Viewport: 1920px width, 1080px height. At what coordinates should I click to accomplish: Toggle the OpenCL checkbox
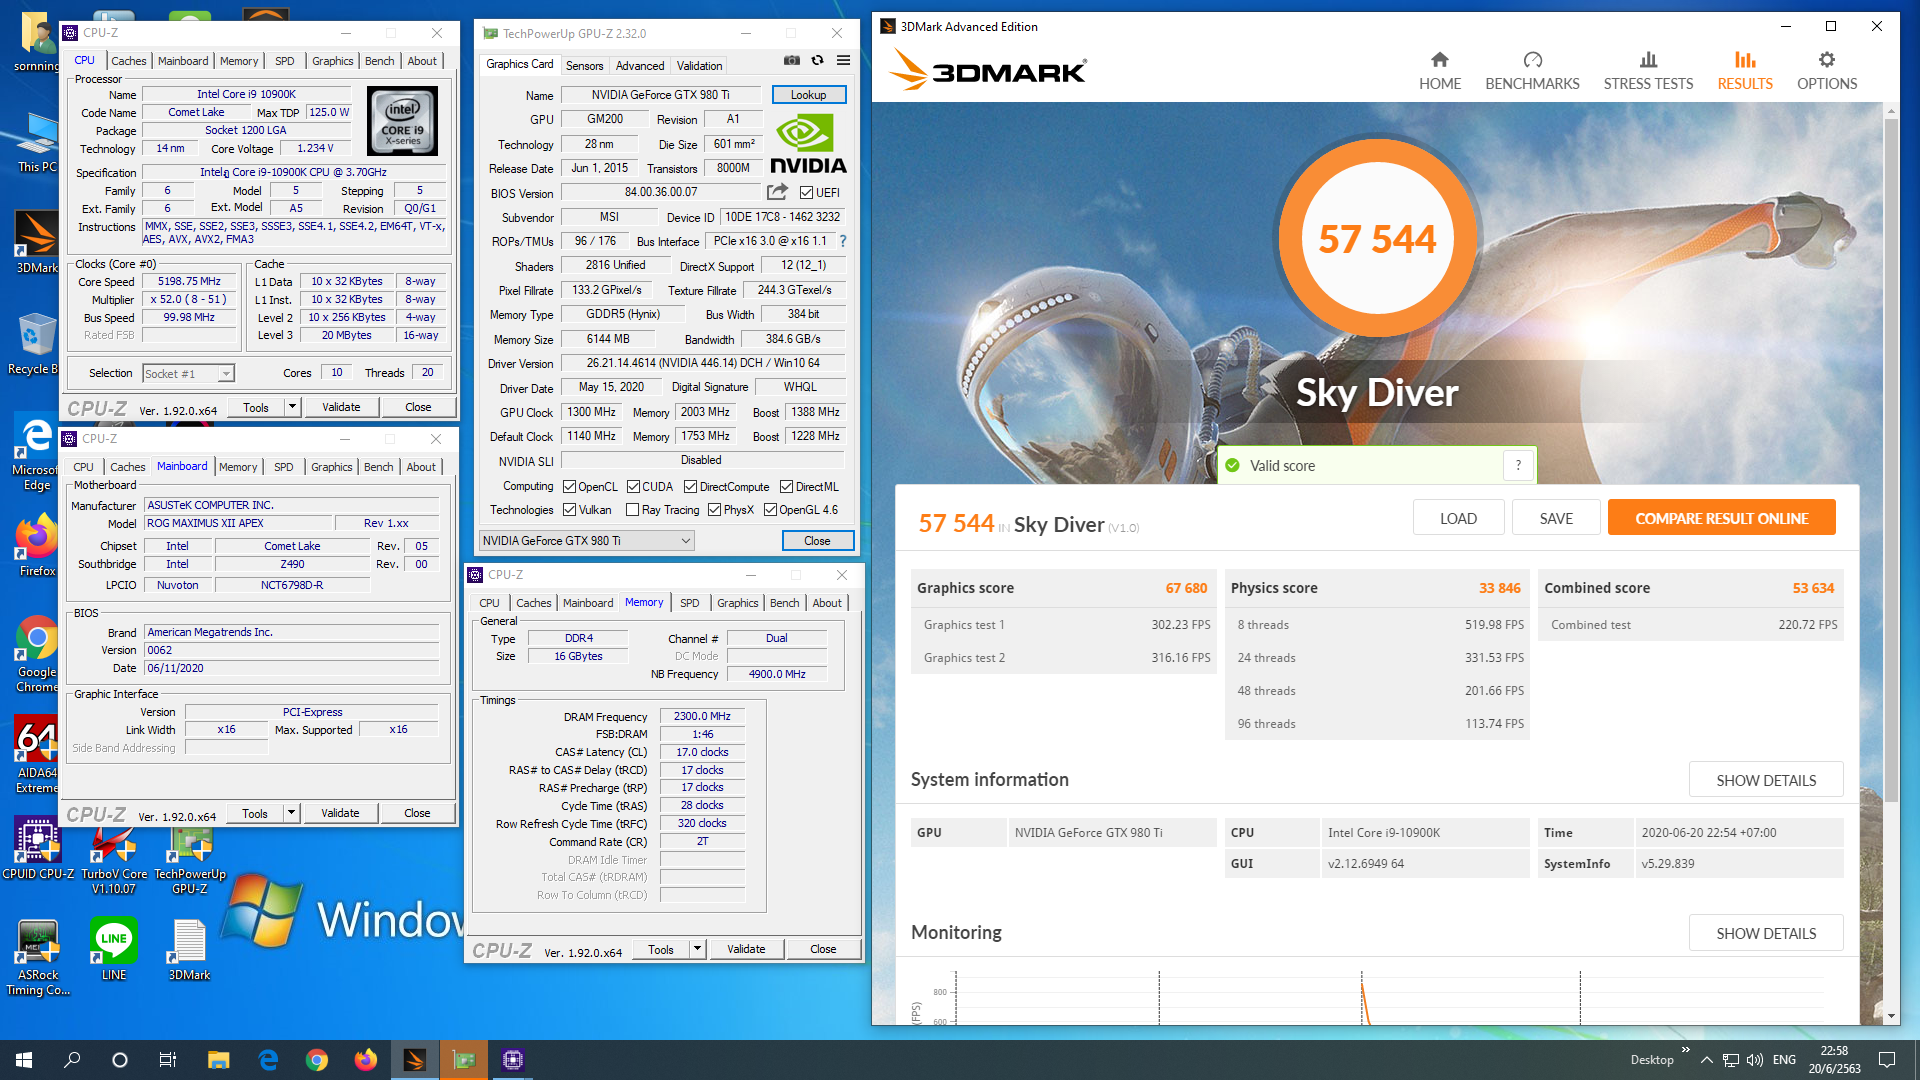pos(569,487)
